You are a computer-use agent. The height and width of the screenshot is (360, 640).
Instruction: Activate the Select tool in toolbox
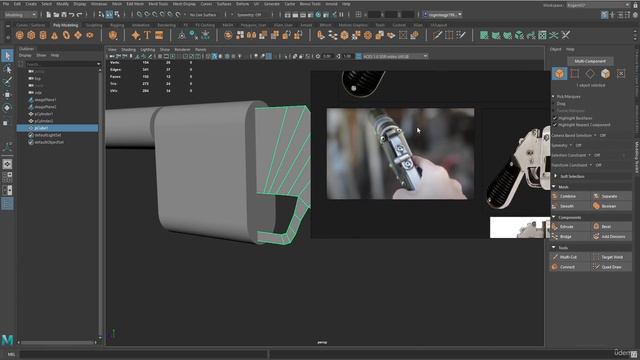pyautogui.click(x=7, y=56)
